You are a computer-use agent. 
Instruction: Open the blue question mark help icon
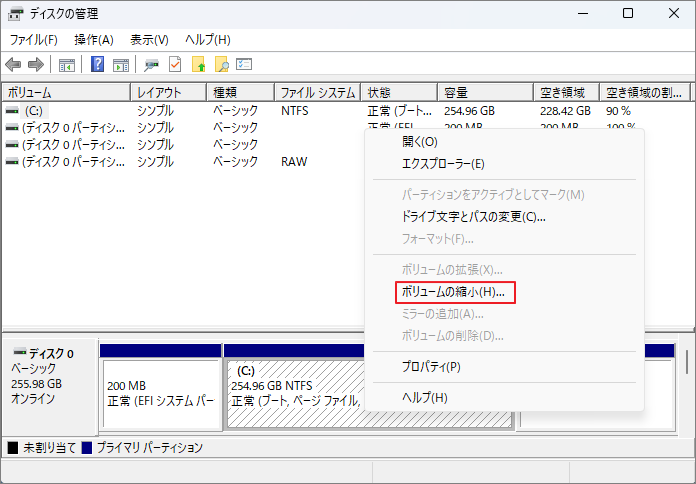pyautogui.click(x=97, y=64)
